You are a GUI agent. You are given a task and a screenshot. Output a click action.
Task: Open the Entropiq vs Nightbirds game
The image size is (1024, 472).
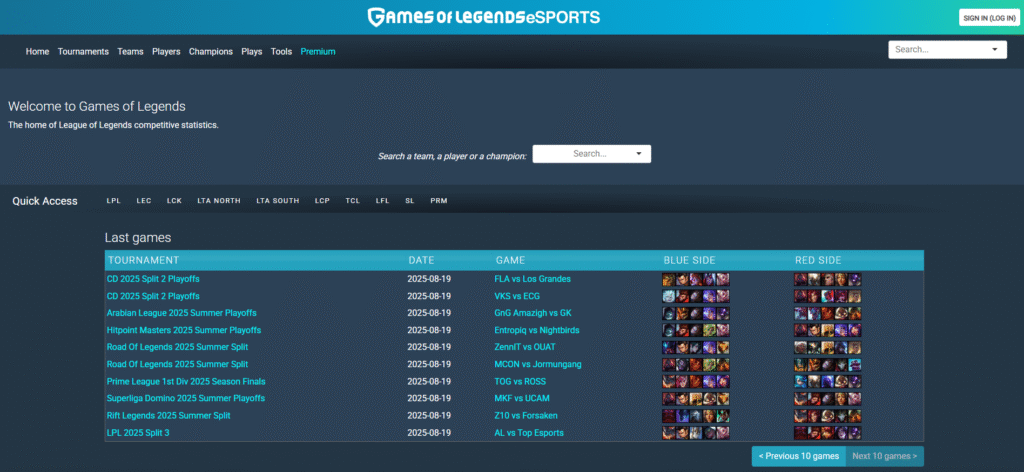point(537,330)
